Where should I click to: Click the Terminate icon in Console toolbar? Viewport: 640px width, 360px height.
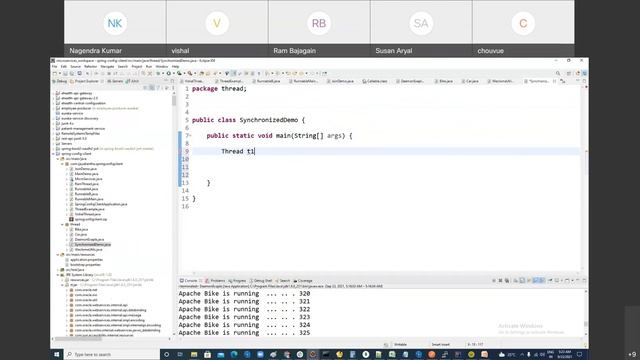pyautogui.click(x=494, y=281)
